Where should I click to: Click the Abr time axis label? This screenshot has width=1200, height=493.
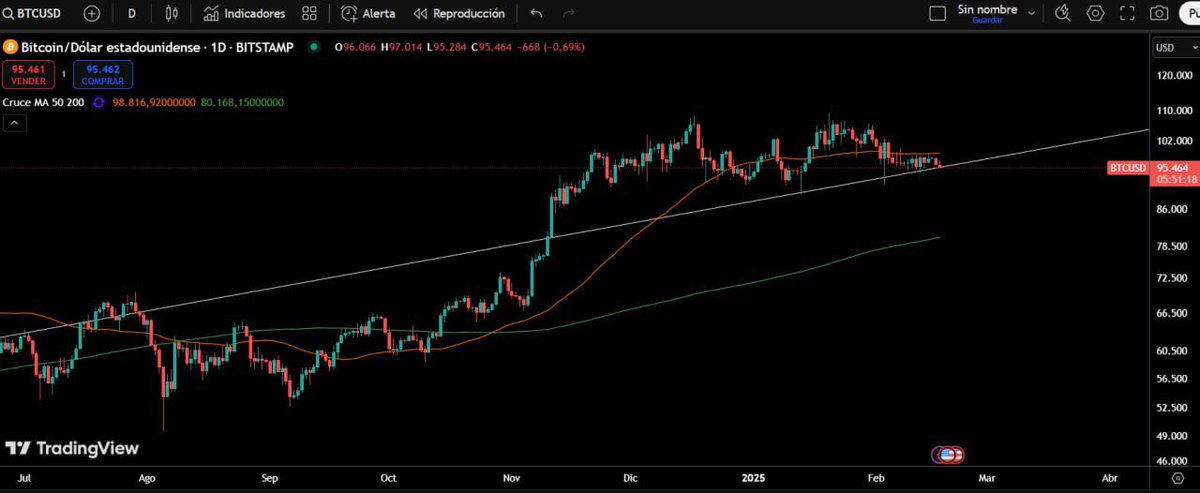tap(1108, 480)
